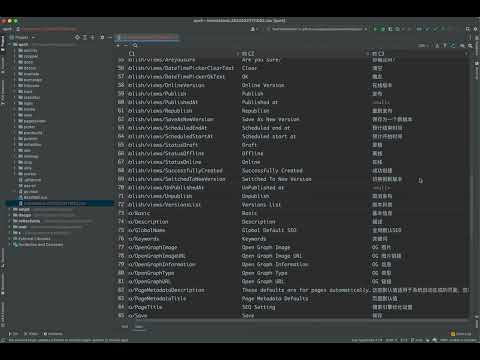Open Search Everywhere magnifier at top right
This screenshot has height=360, width=480.
[x=468, y=29]
